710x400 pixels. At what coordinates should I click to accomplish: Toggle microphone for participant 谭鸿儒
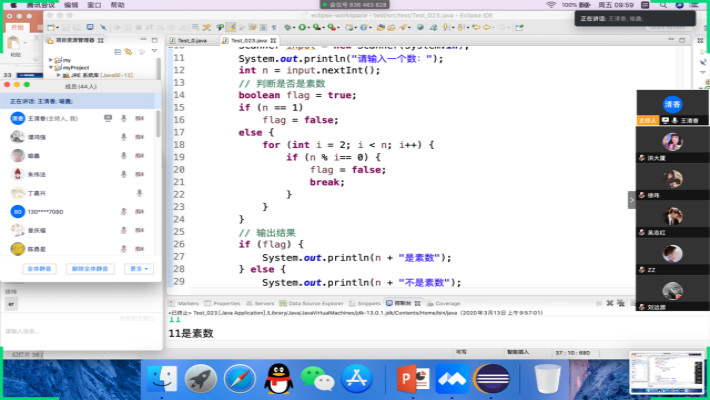(123, 137)
